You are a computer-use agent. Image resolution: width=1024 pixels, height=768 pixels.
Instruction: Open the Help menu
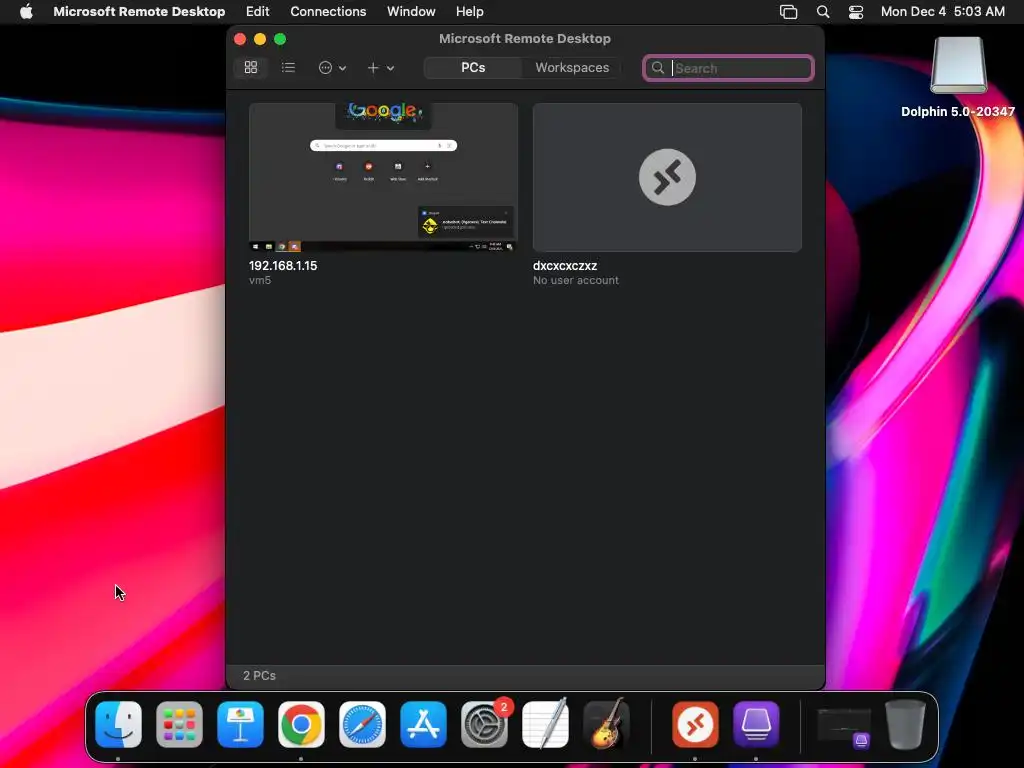(470, 11)
